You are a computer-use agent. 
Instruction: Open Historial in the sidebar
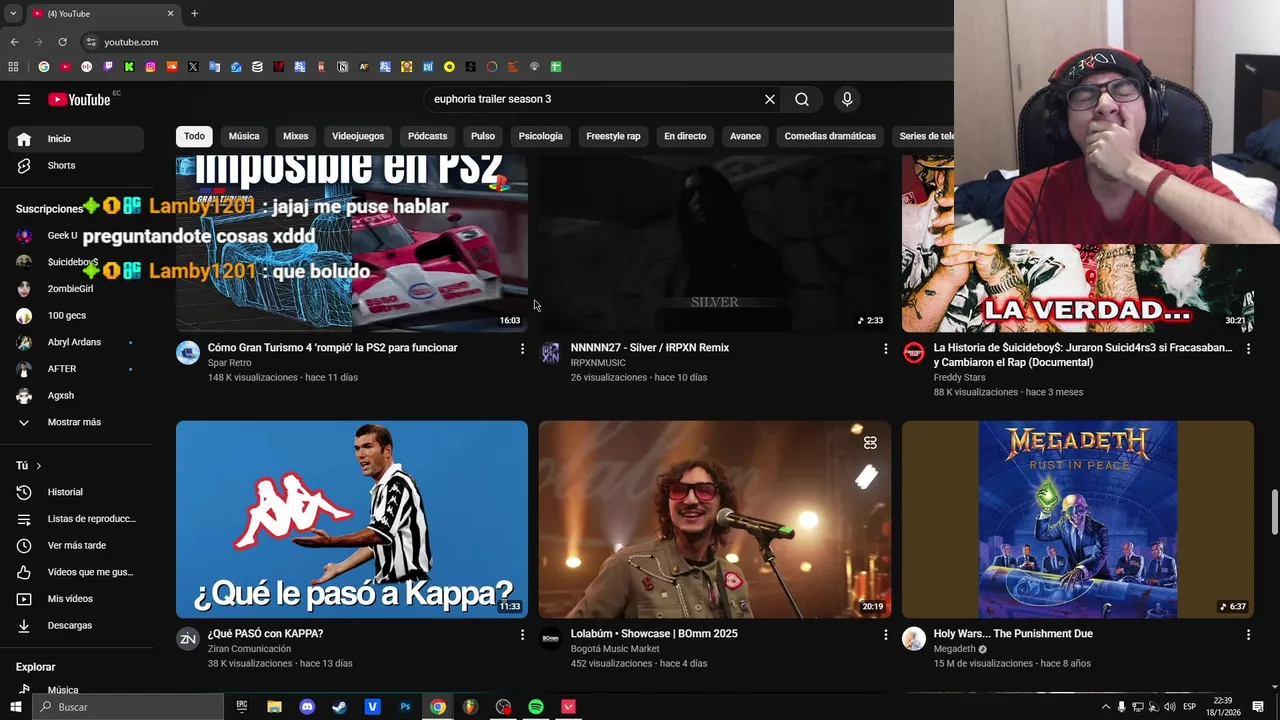point(76,492)
